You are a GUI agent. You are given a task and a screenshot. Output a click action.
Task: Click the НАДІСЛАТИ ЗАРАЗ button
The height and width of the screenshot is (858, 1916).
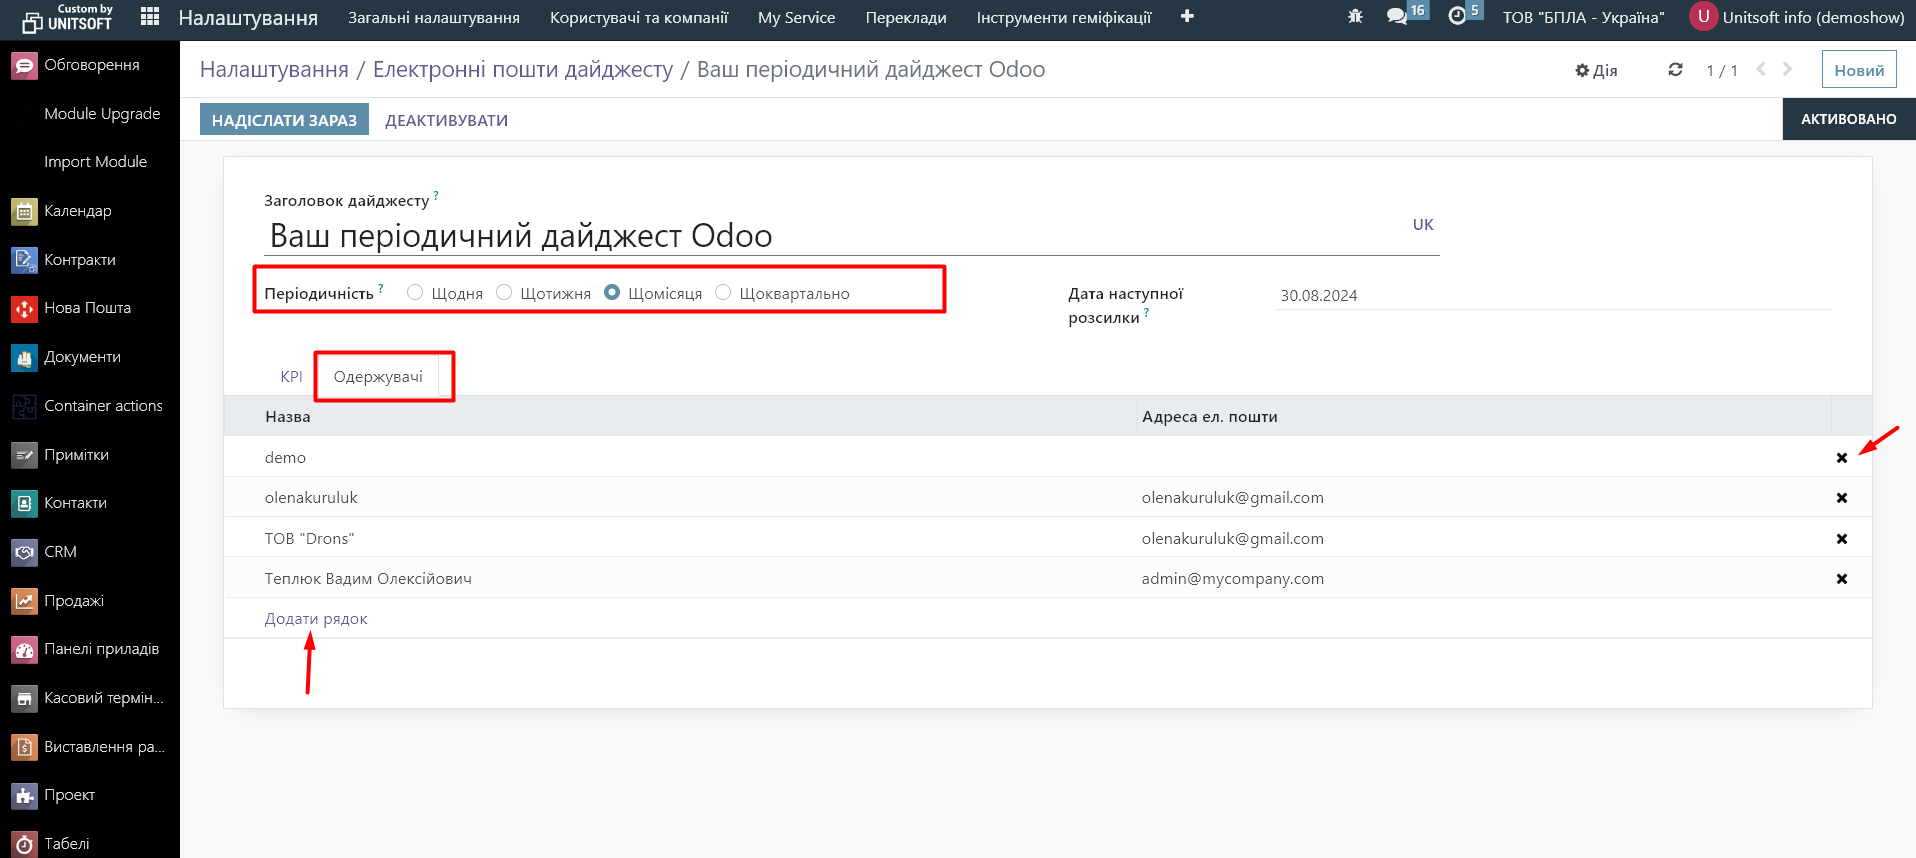[284, 120]
